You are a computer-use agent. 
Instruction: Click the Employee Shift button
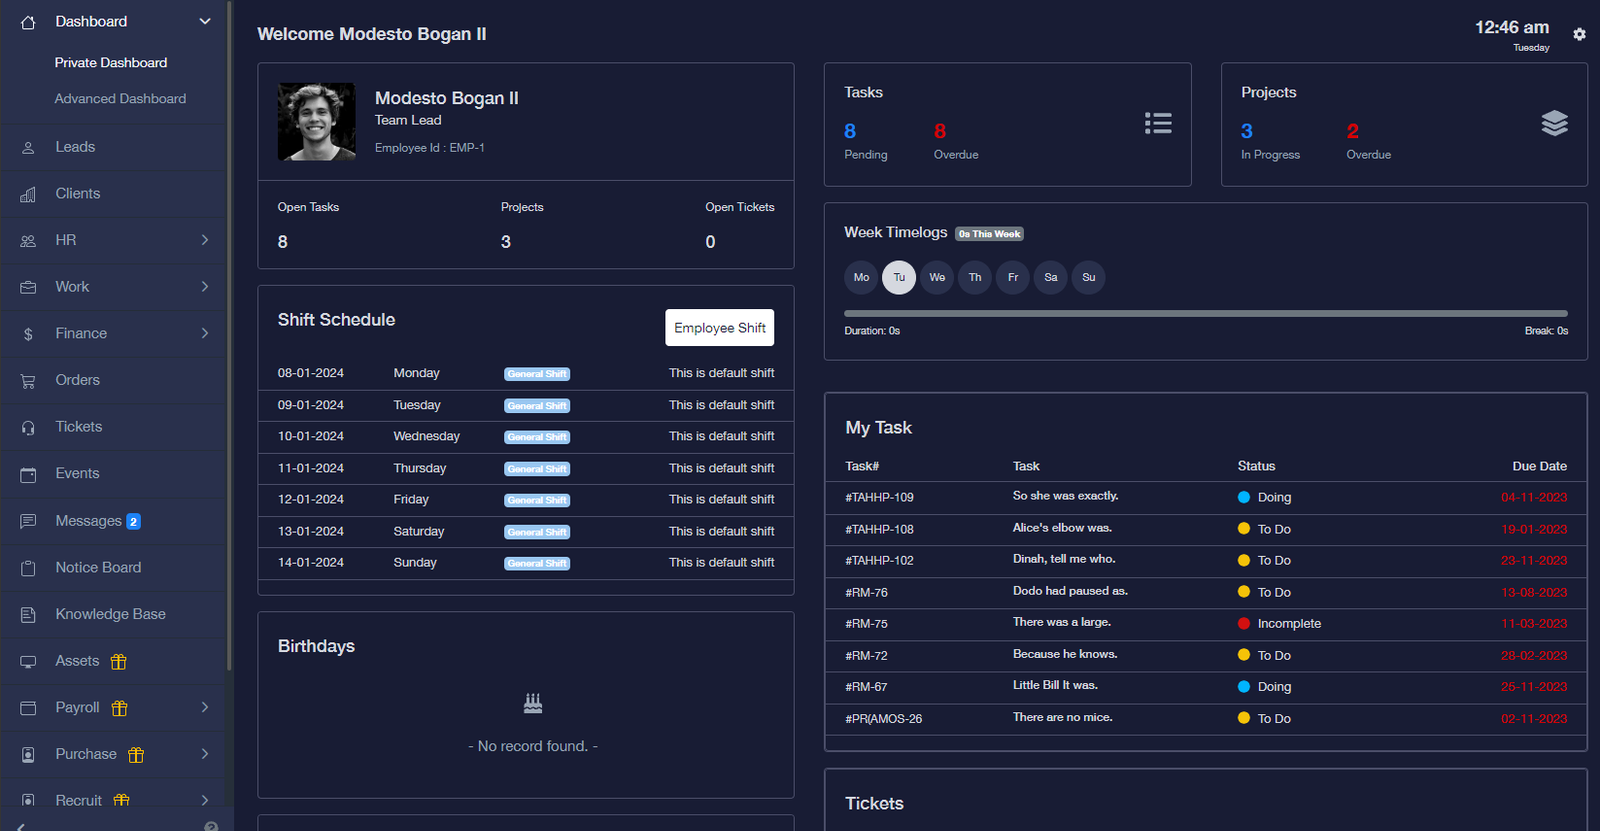click(720, 328)
